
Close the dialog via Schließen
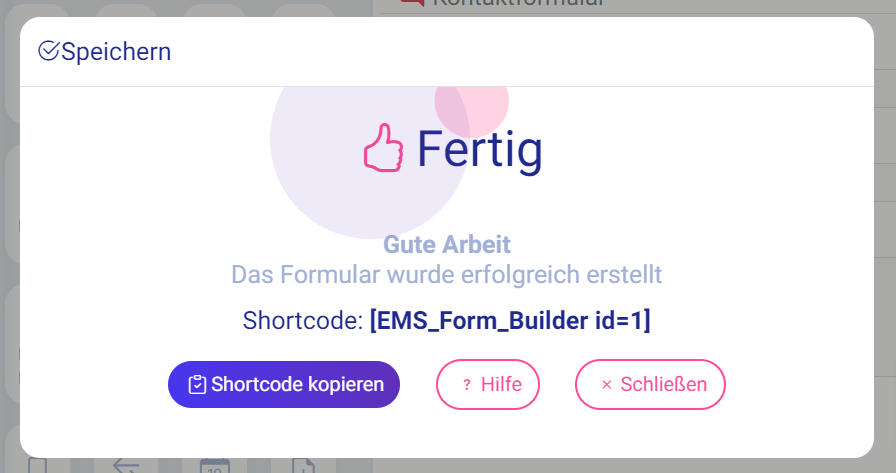pos(650,384)
